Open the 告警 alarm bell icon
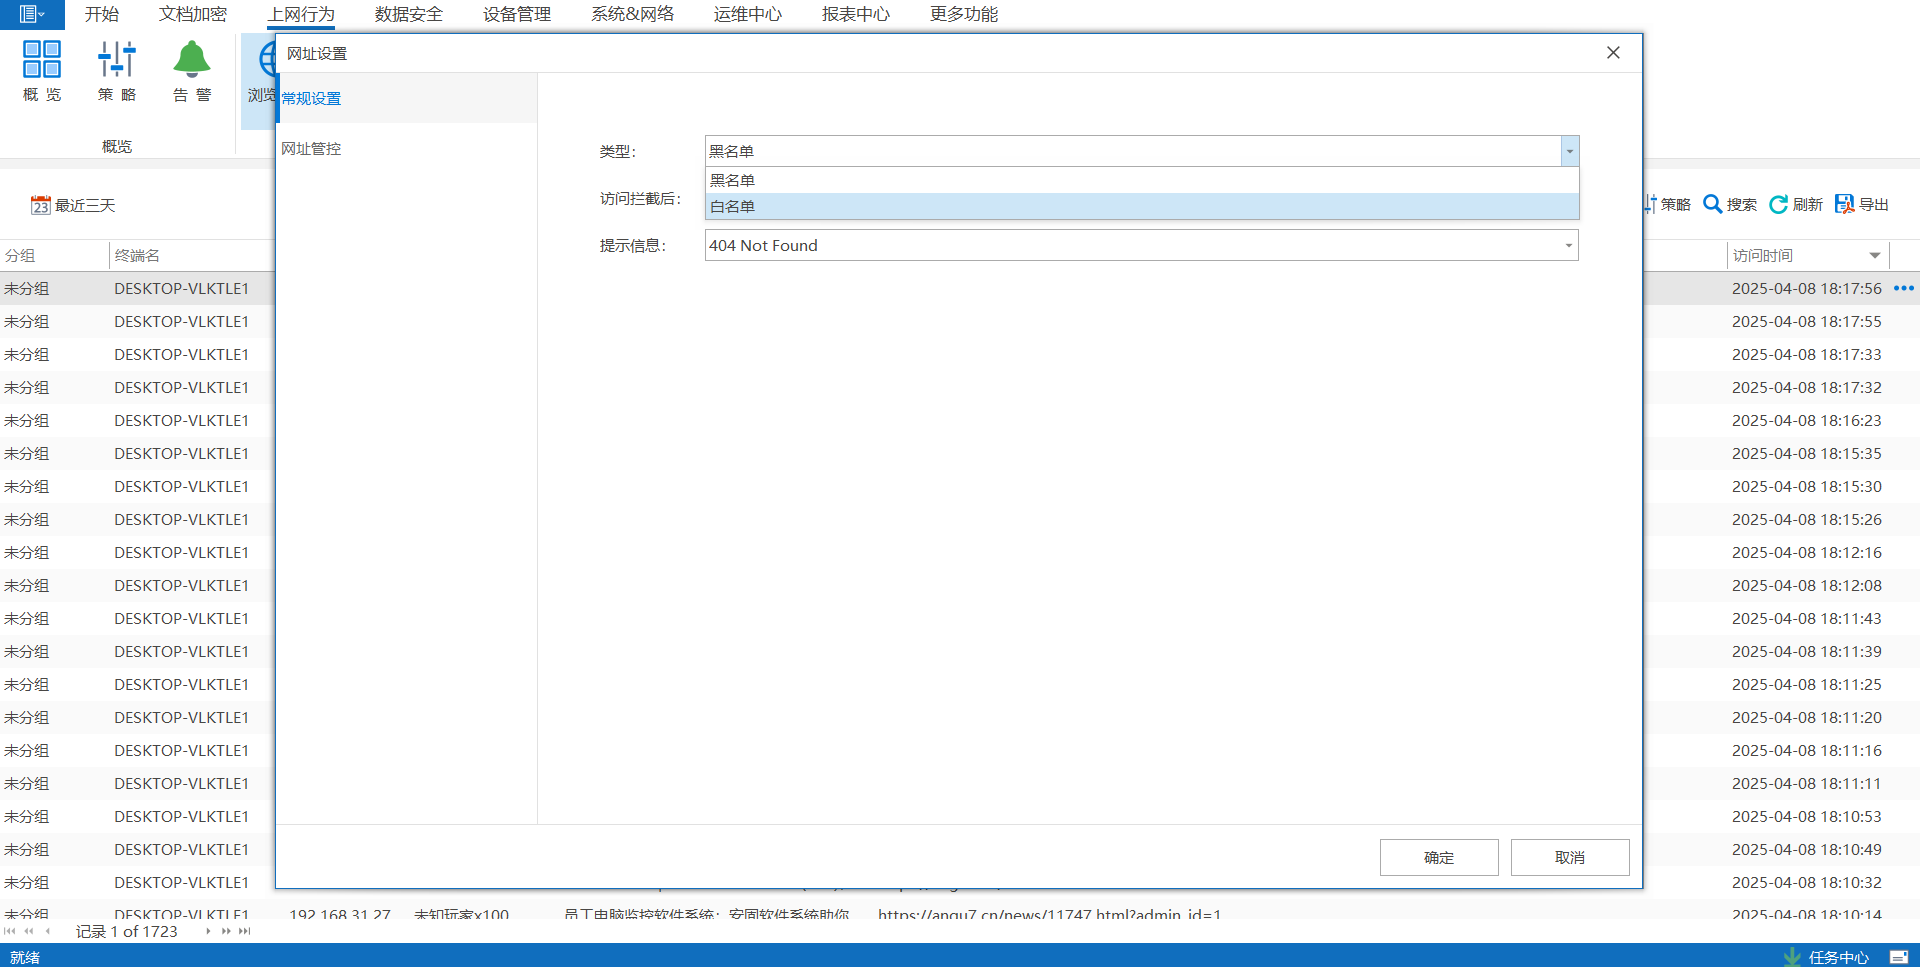 click(x=192, y=61)
